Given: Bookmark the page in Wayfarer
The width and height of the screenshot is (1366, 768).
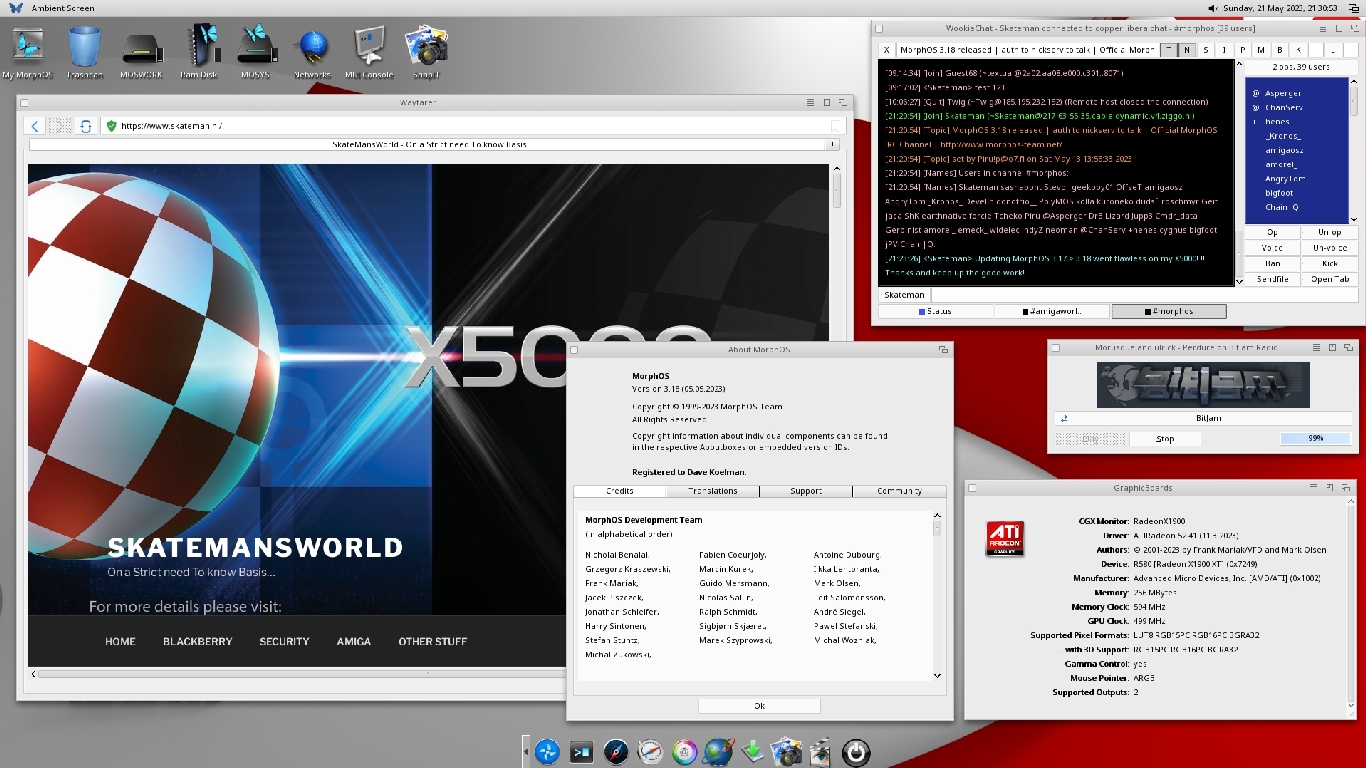Looking at the screenshot, I should pos(837,126).
